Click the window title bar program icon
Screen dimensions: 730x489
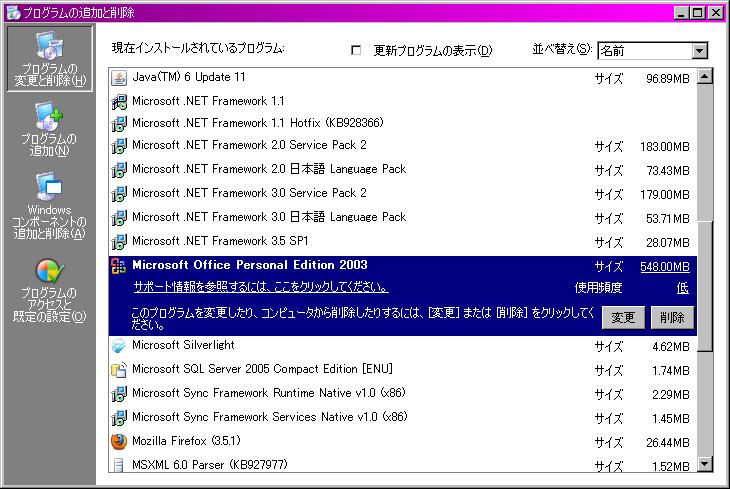[14, 13]
